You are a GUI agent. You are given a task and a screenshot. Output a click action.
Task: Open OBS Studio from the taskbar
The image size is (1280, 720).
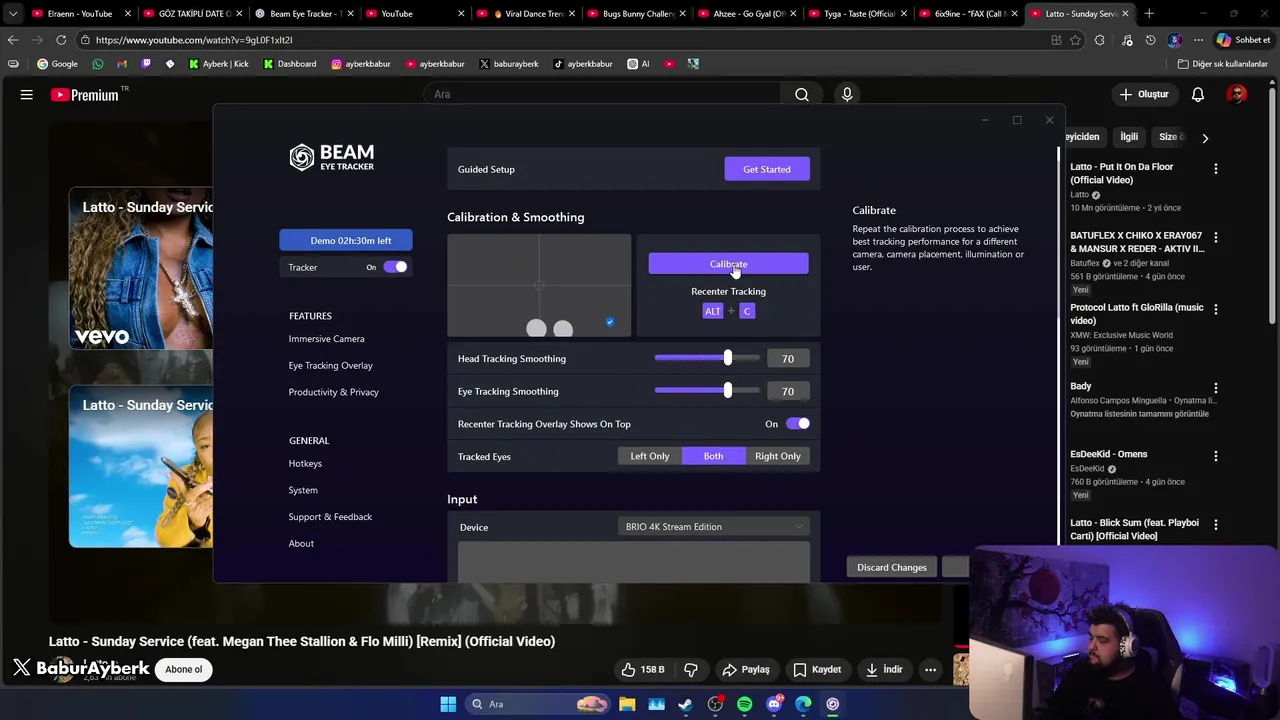point(715,704)
